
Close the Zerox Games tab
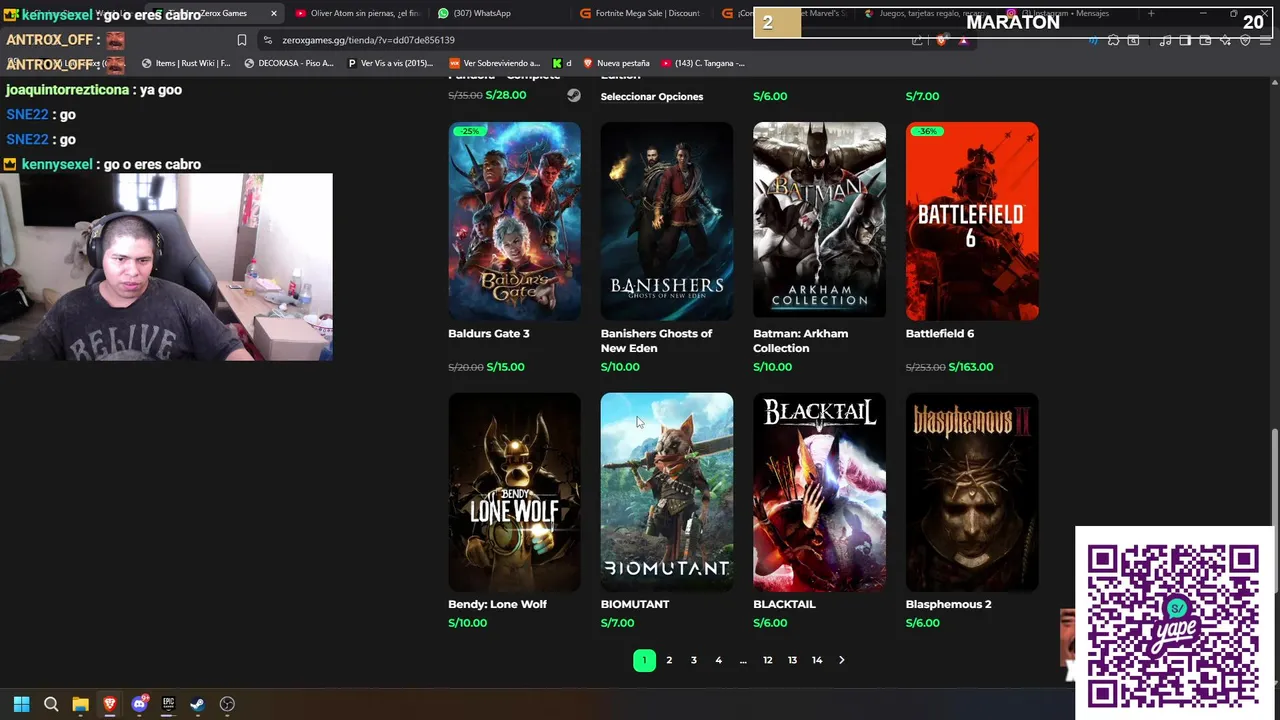(273, 13)
